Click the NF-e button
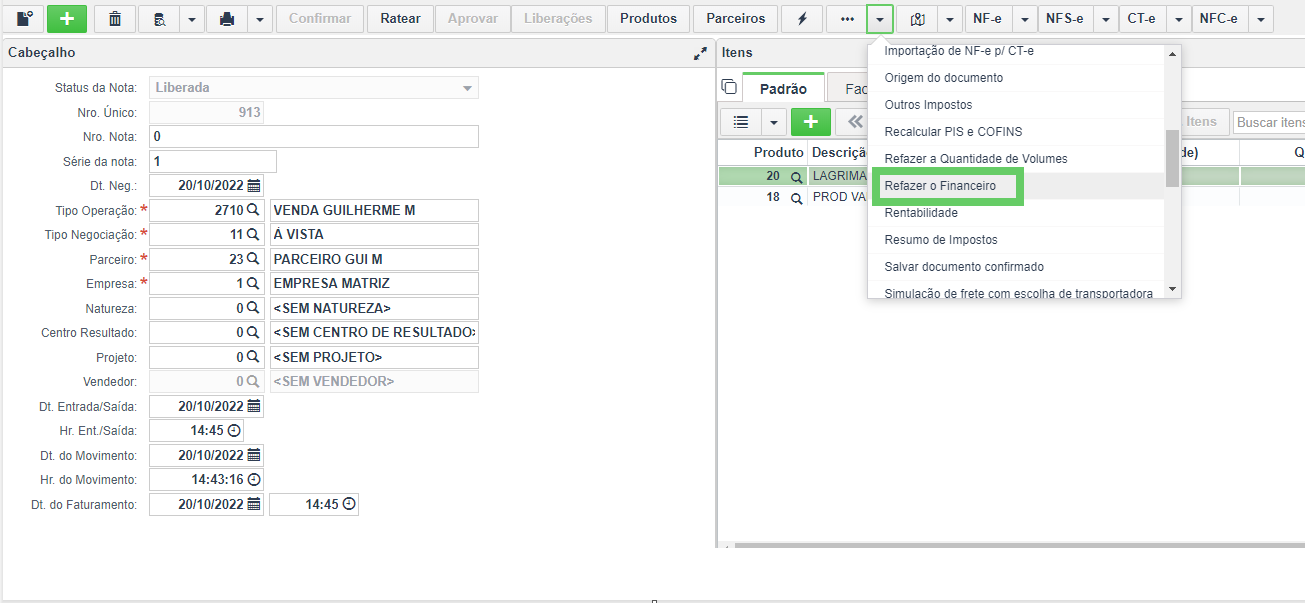The width and height of the screenshot is (1305, 603). point(988,19)
